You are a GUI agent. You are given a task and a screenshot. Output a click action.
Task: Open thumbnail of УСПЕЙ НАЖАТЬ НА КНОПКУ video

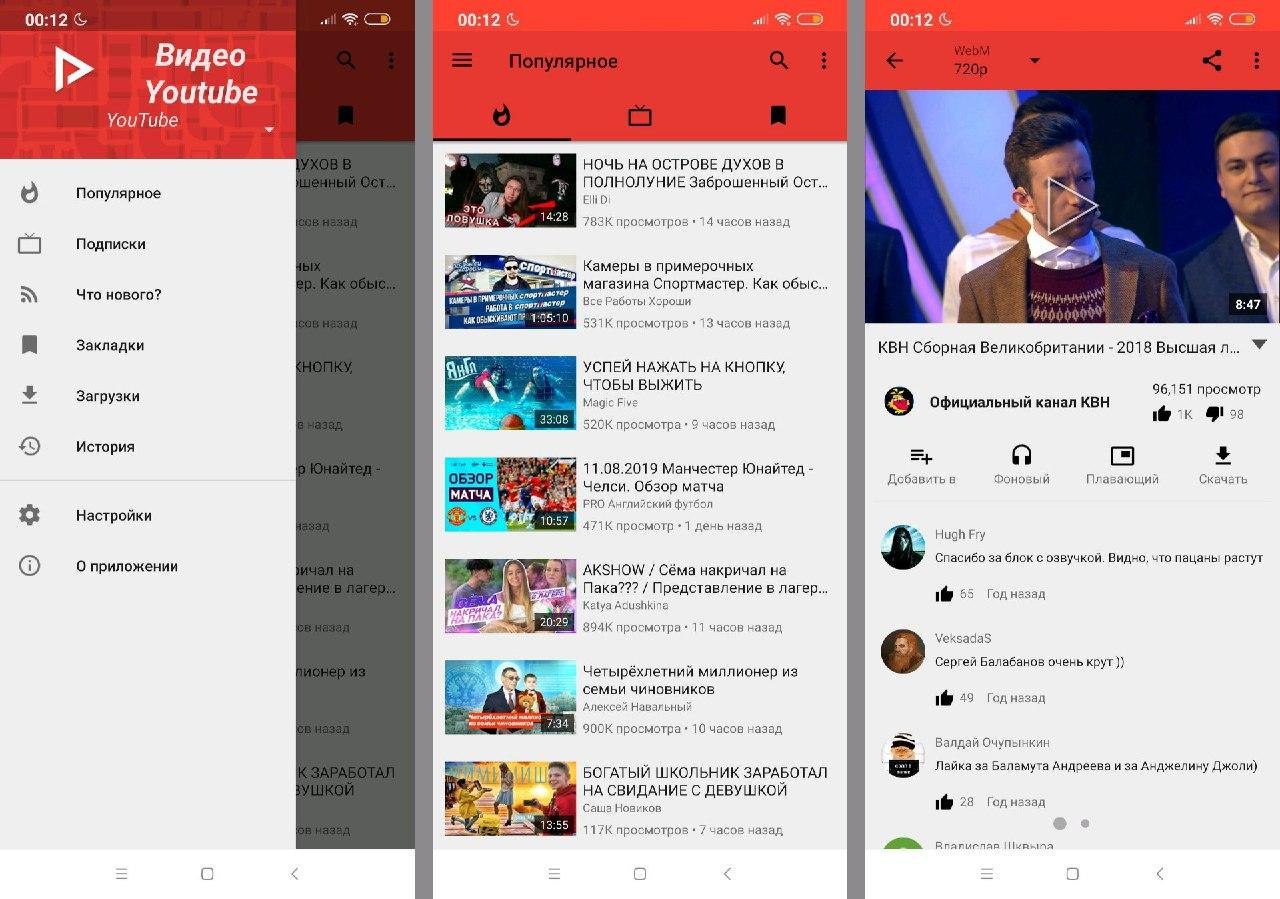tap(510, 393)
